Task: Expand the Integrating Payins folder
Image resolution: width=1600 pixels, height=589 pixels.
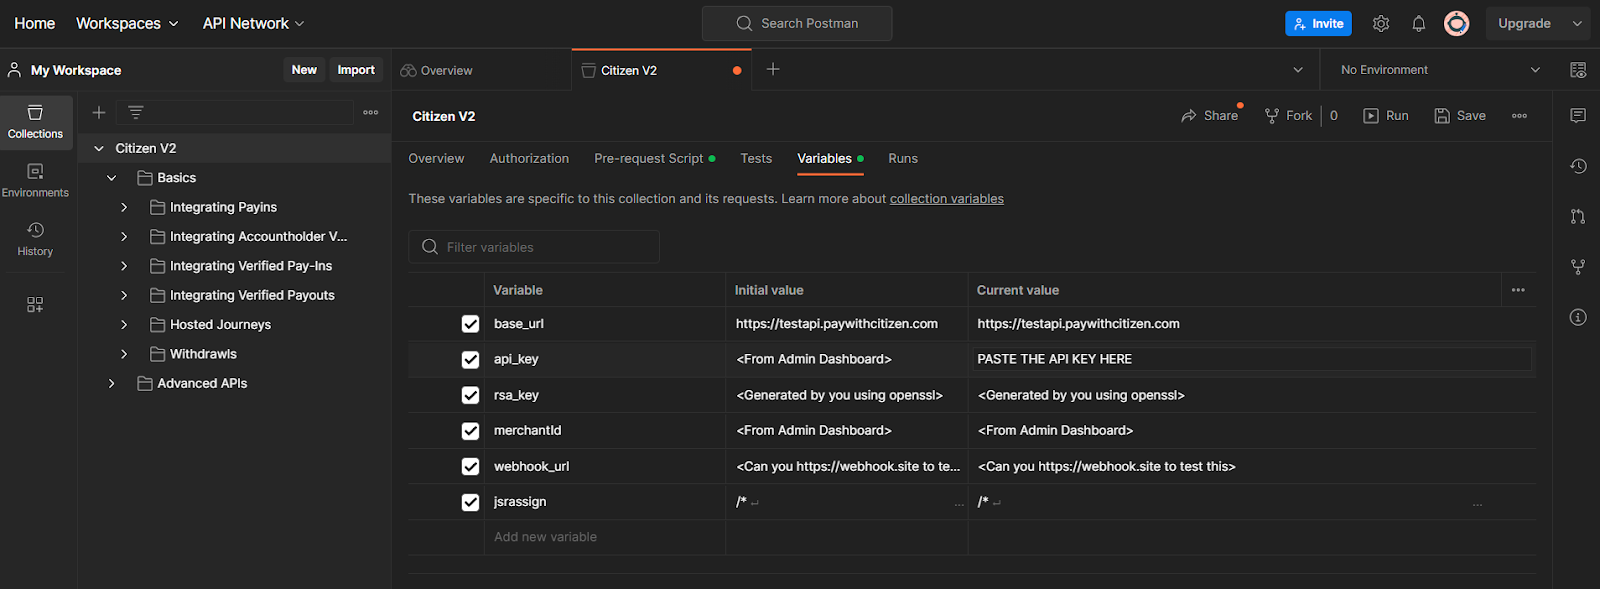Action: click(x=124, y=207)
